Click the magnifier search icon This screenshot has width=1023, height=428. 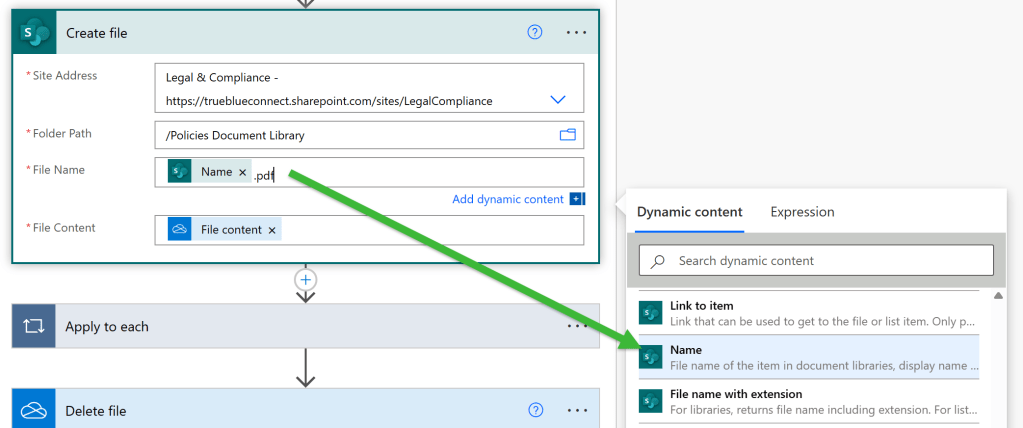point(658,261)
